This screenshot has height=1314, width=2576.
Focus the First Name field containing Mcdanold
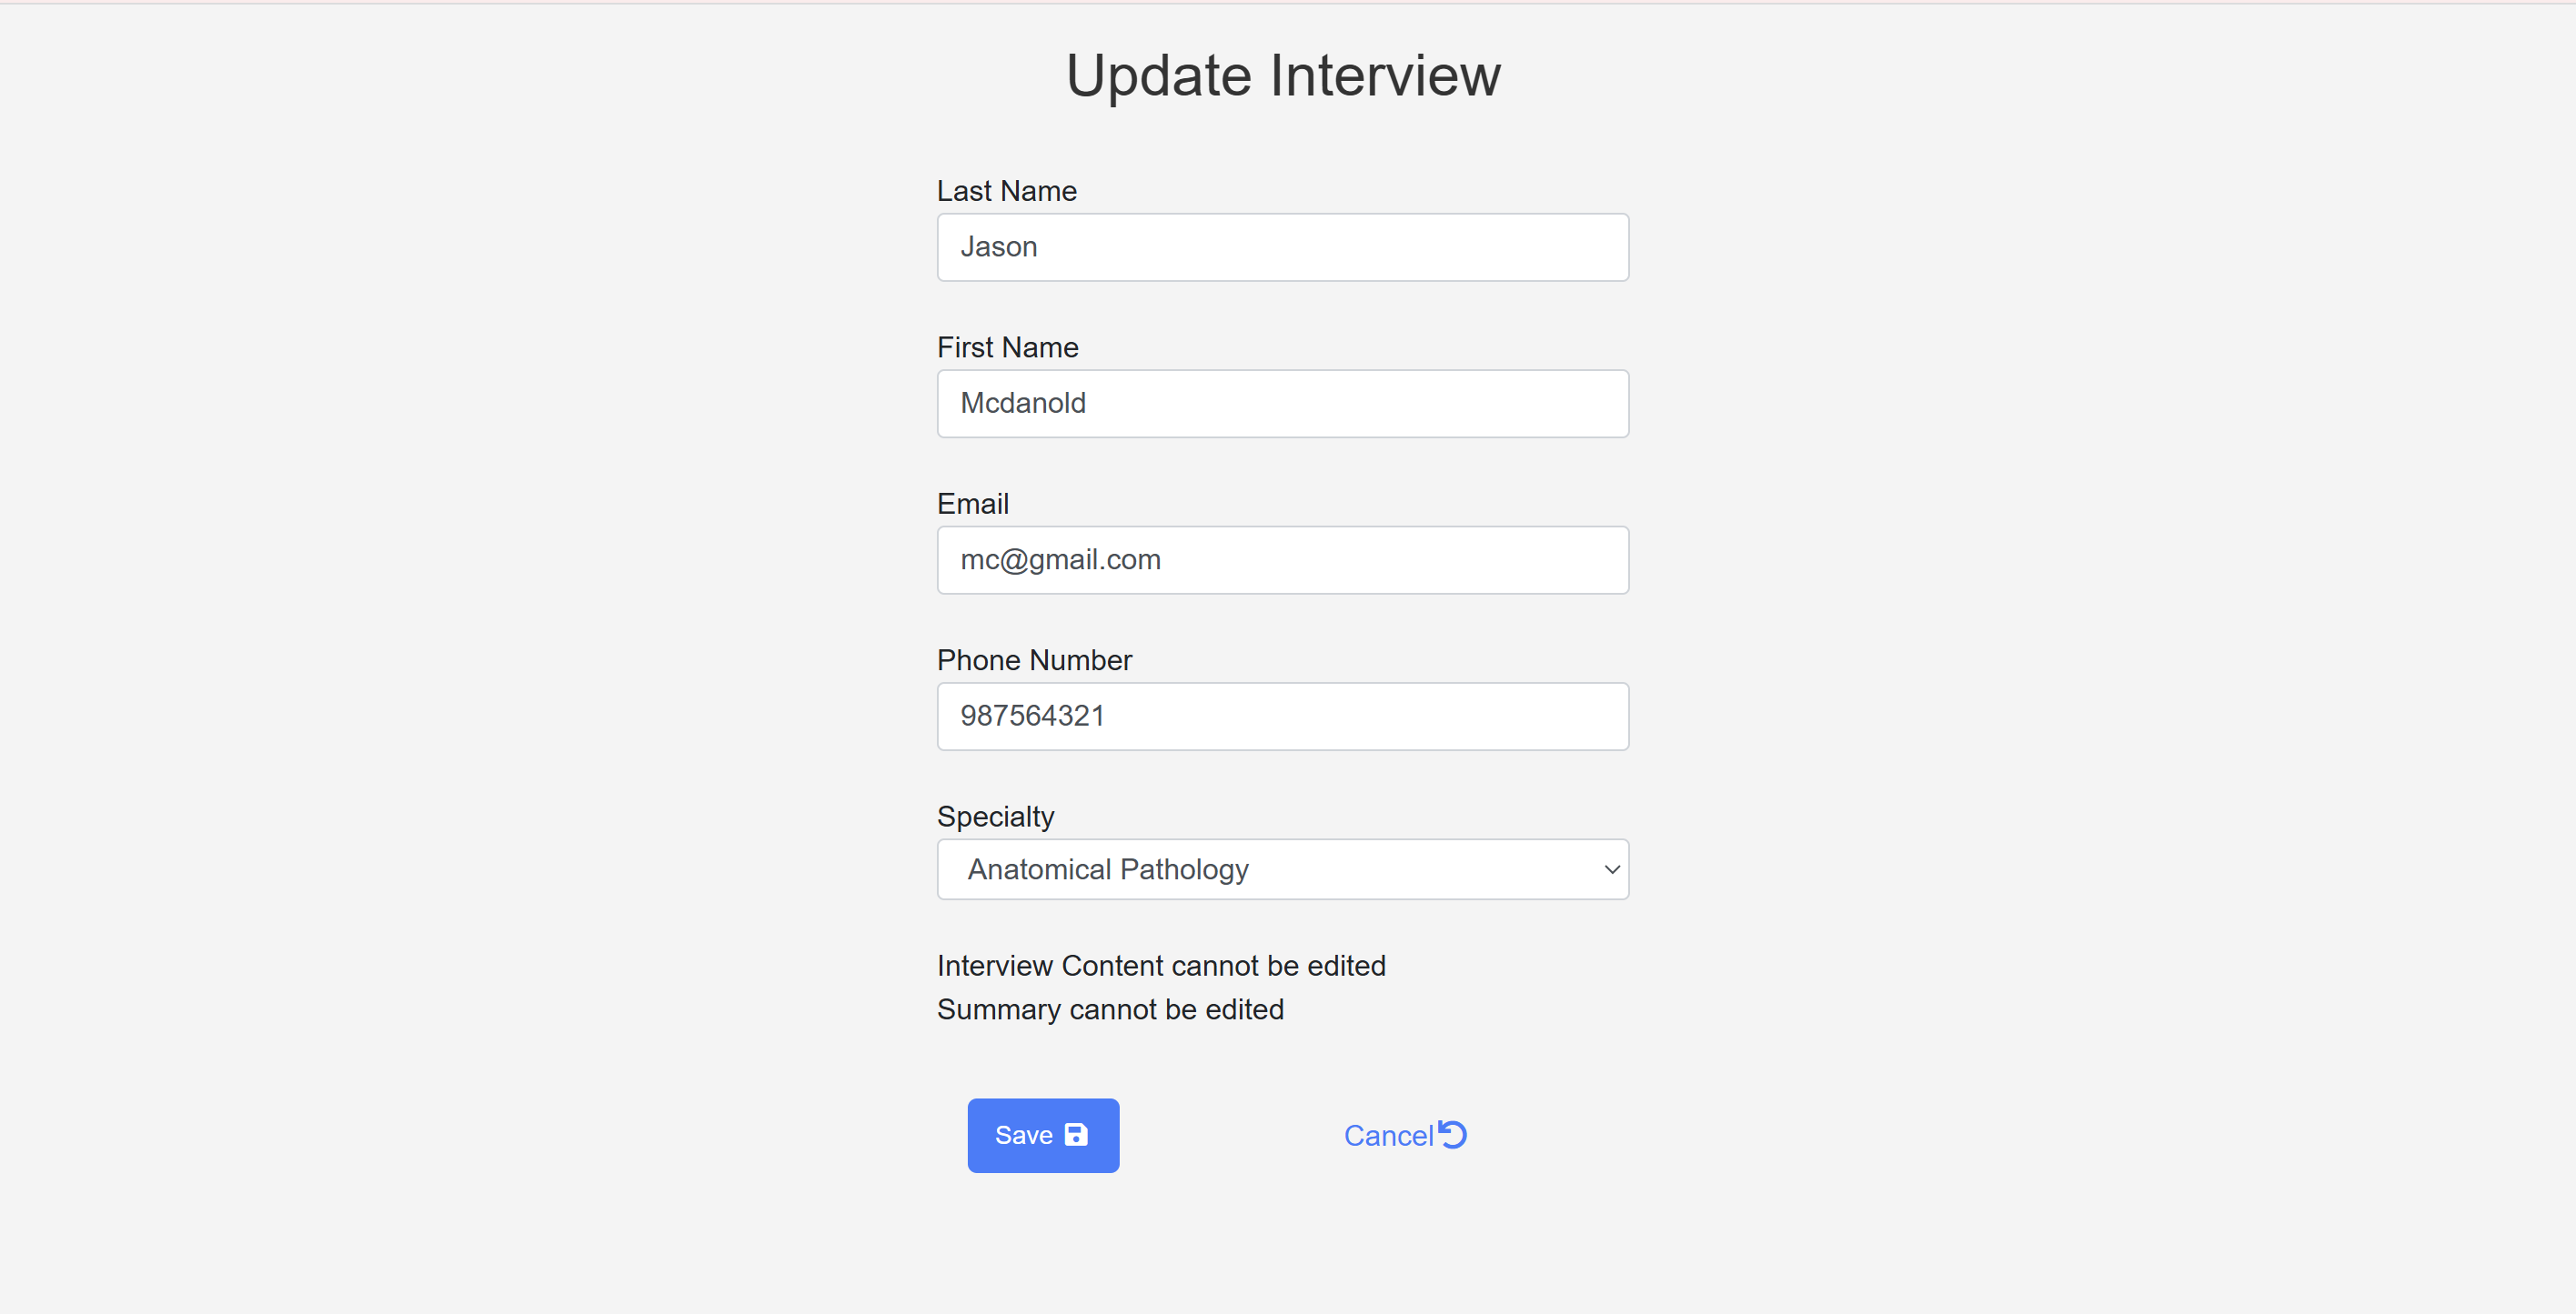pos(1283,404)
